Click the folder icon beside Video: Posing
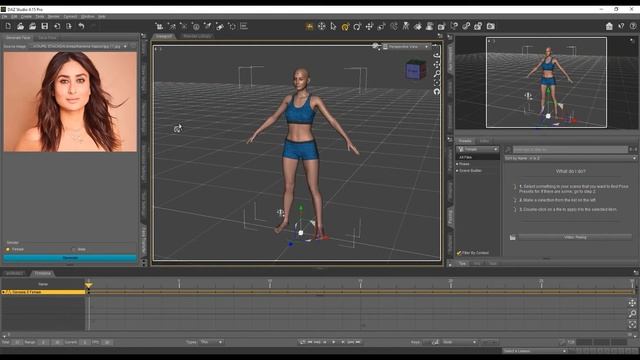640x360 pixels. [x=513, y=237]
